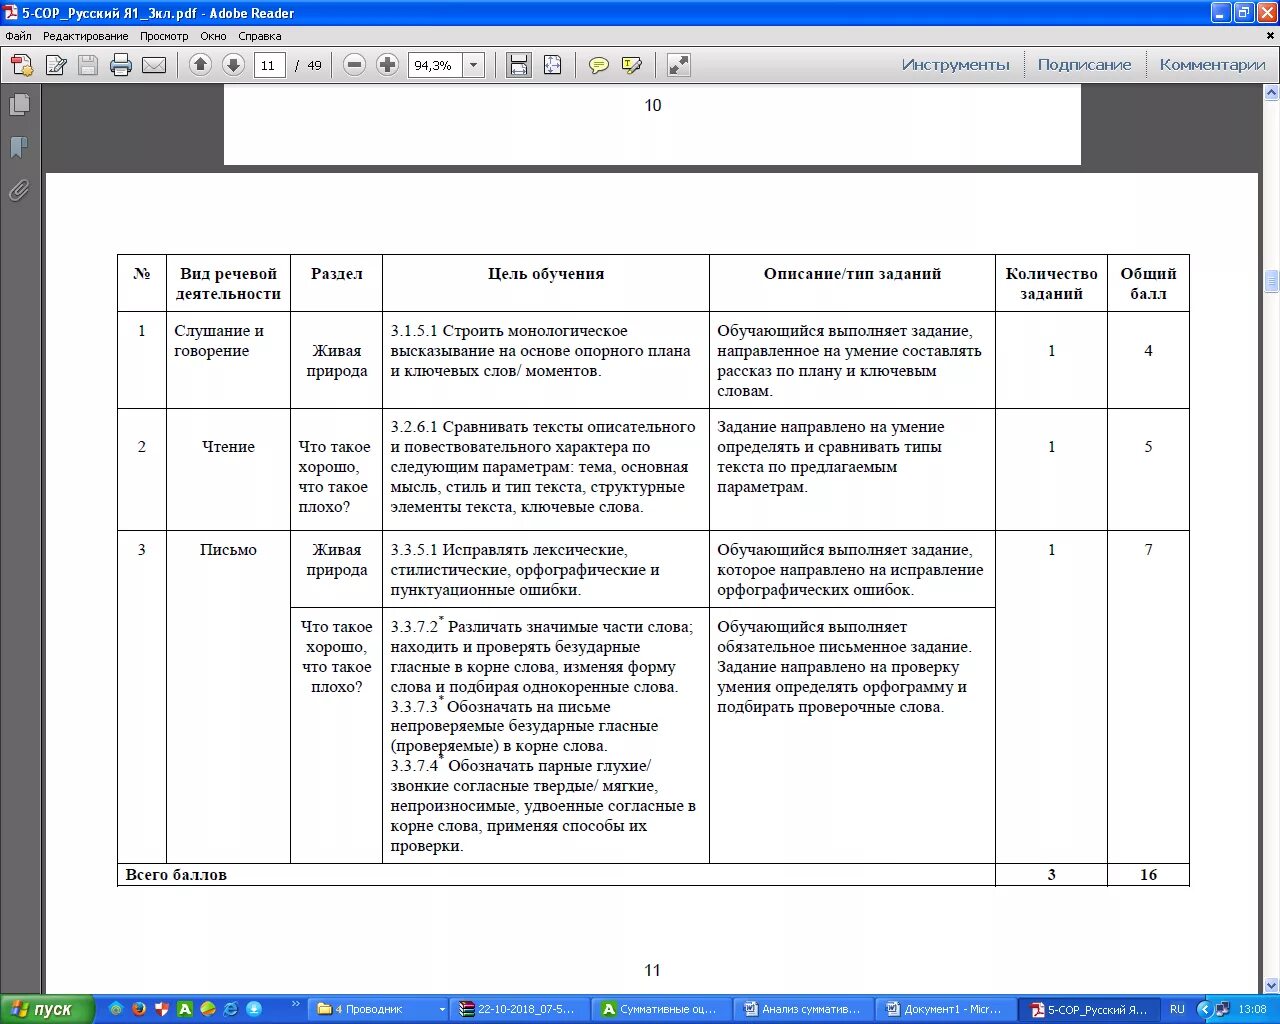Switch to read mode icon
This screenshot has height=1024, width=1280.
click(678, 65)
